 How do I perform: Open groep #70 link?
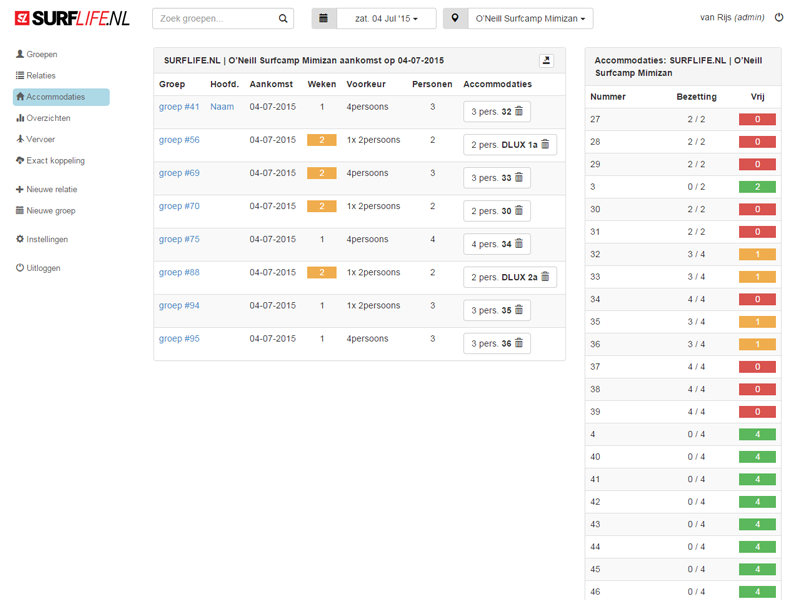179,206
